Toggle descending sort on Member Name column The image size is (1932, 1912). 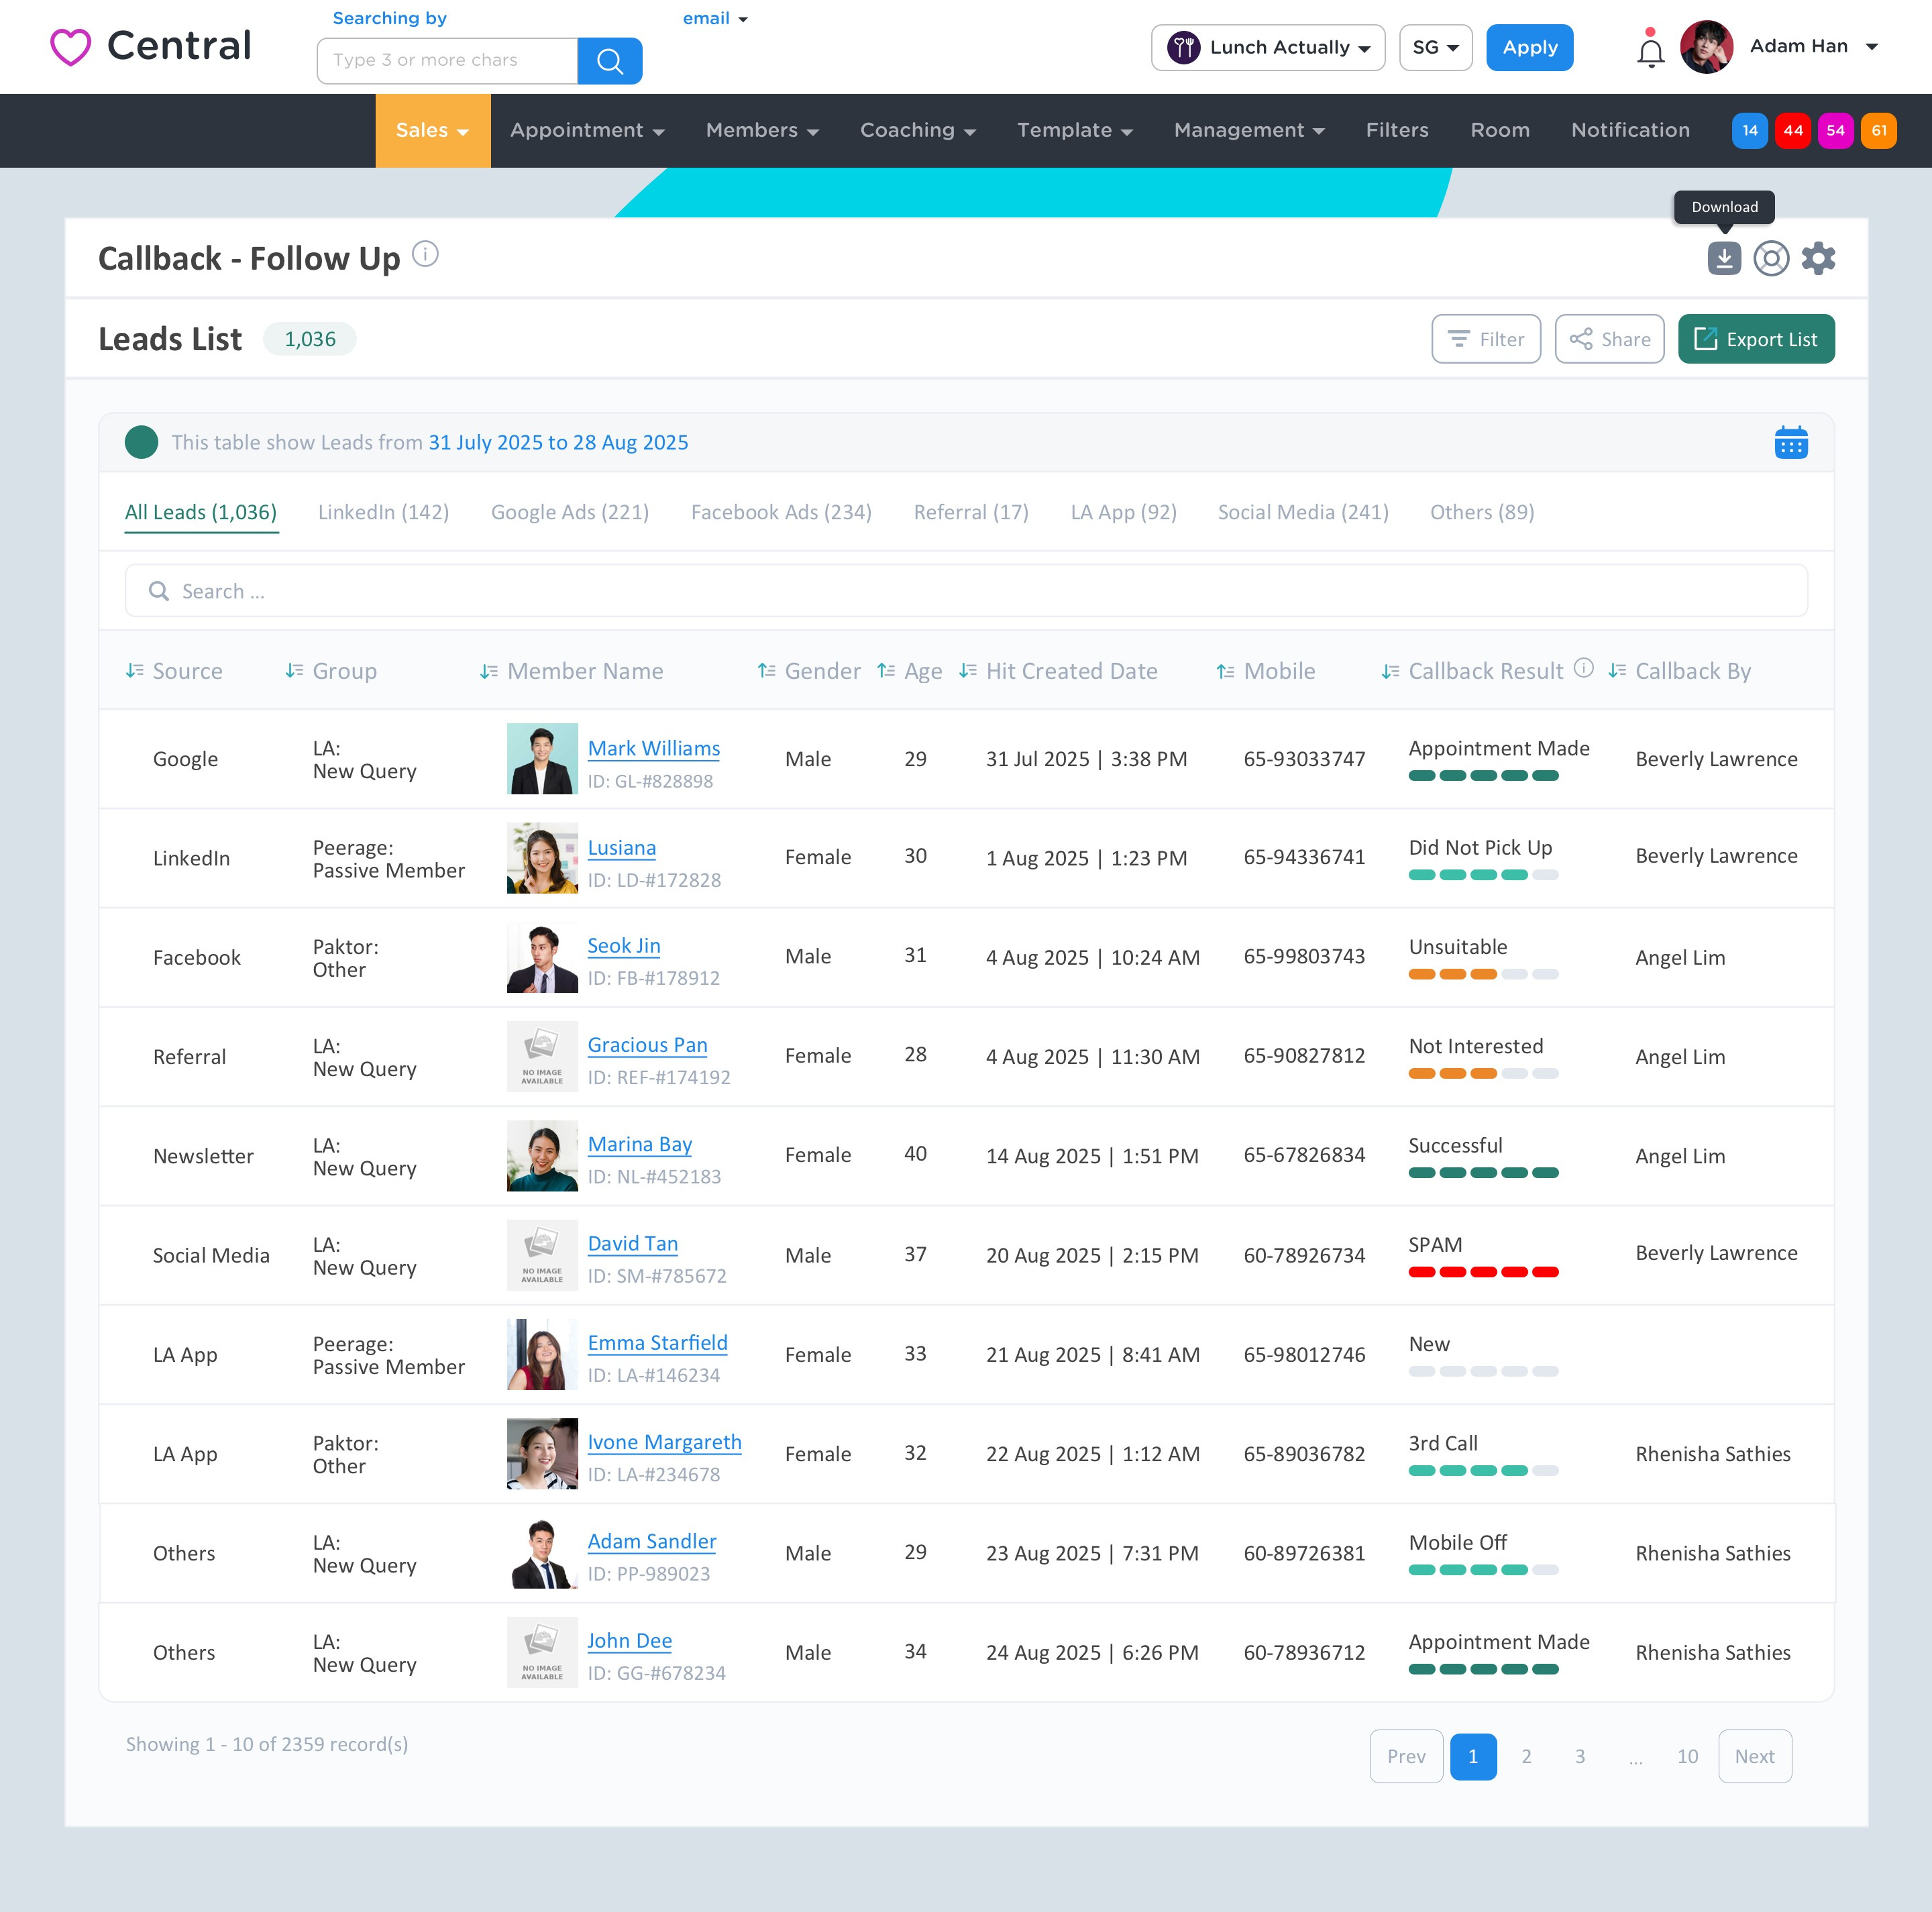pyautogui.click(x=489, y=671)
